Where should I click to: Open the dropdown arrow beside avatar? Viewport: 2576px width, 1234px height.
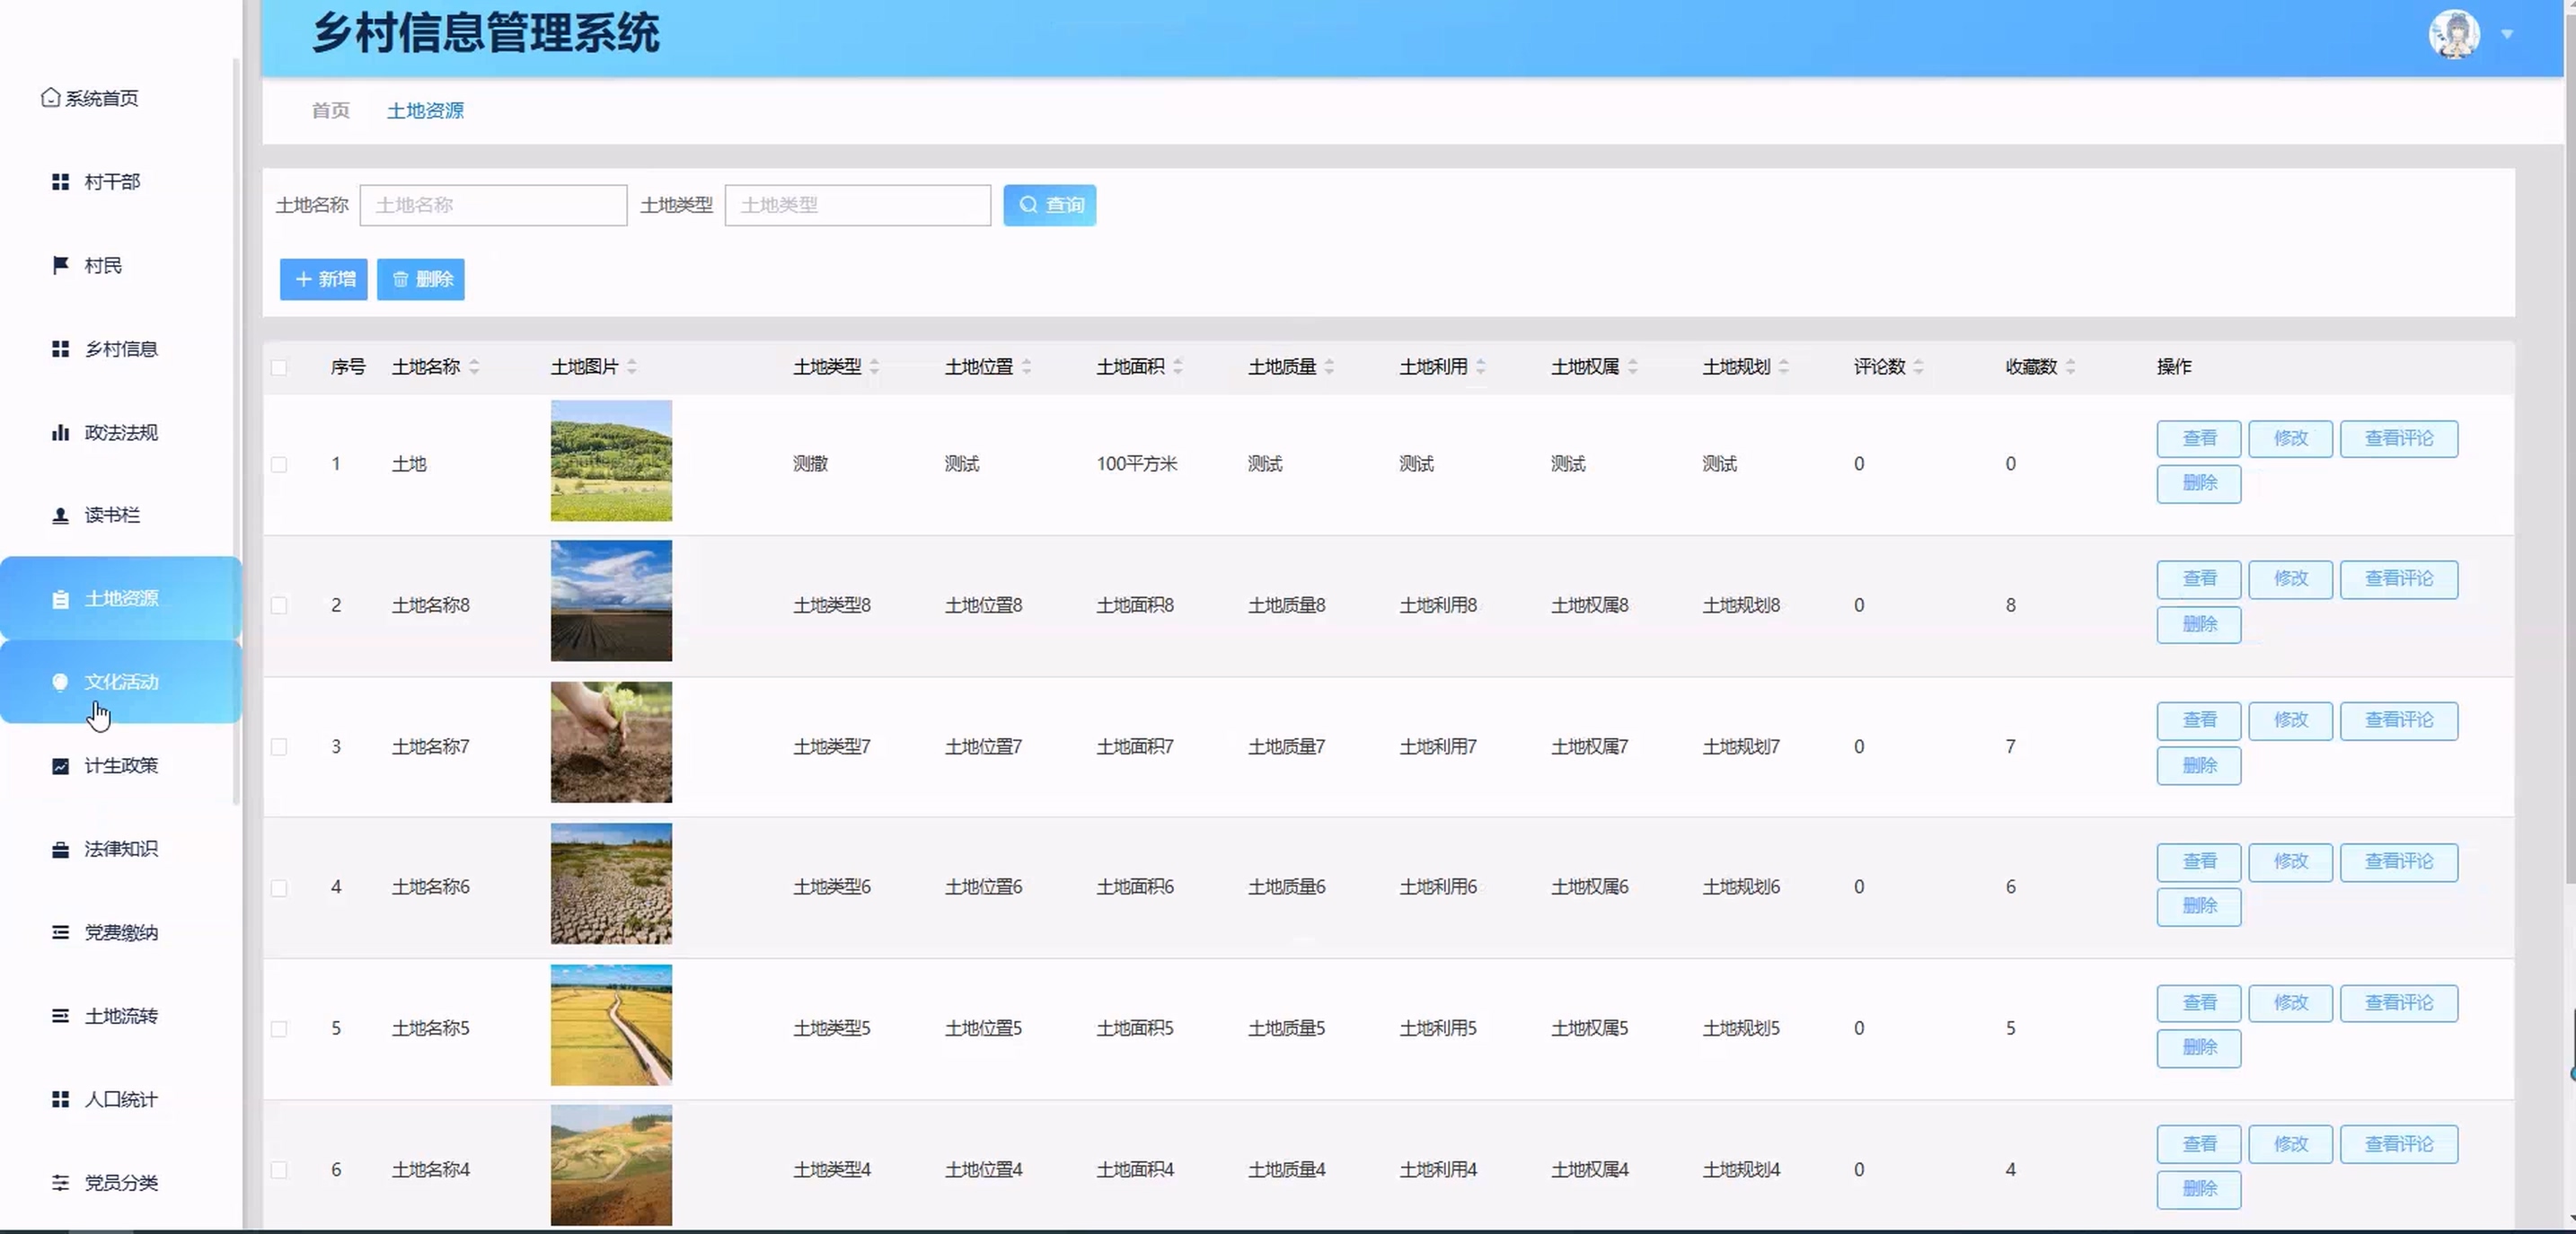click(2507, 34)
